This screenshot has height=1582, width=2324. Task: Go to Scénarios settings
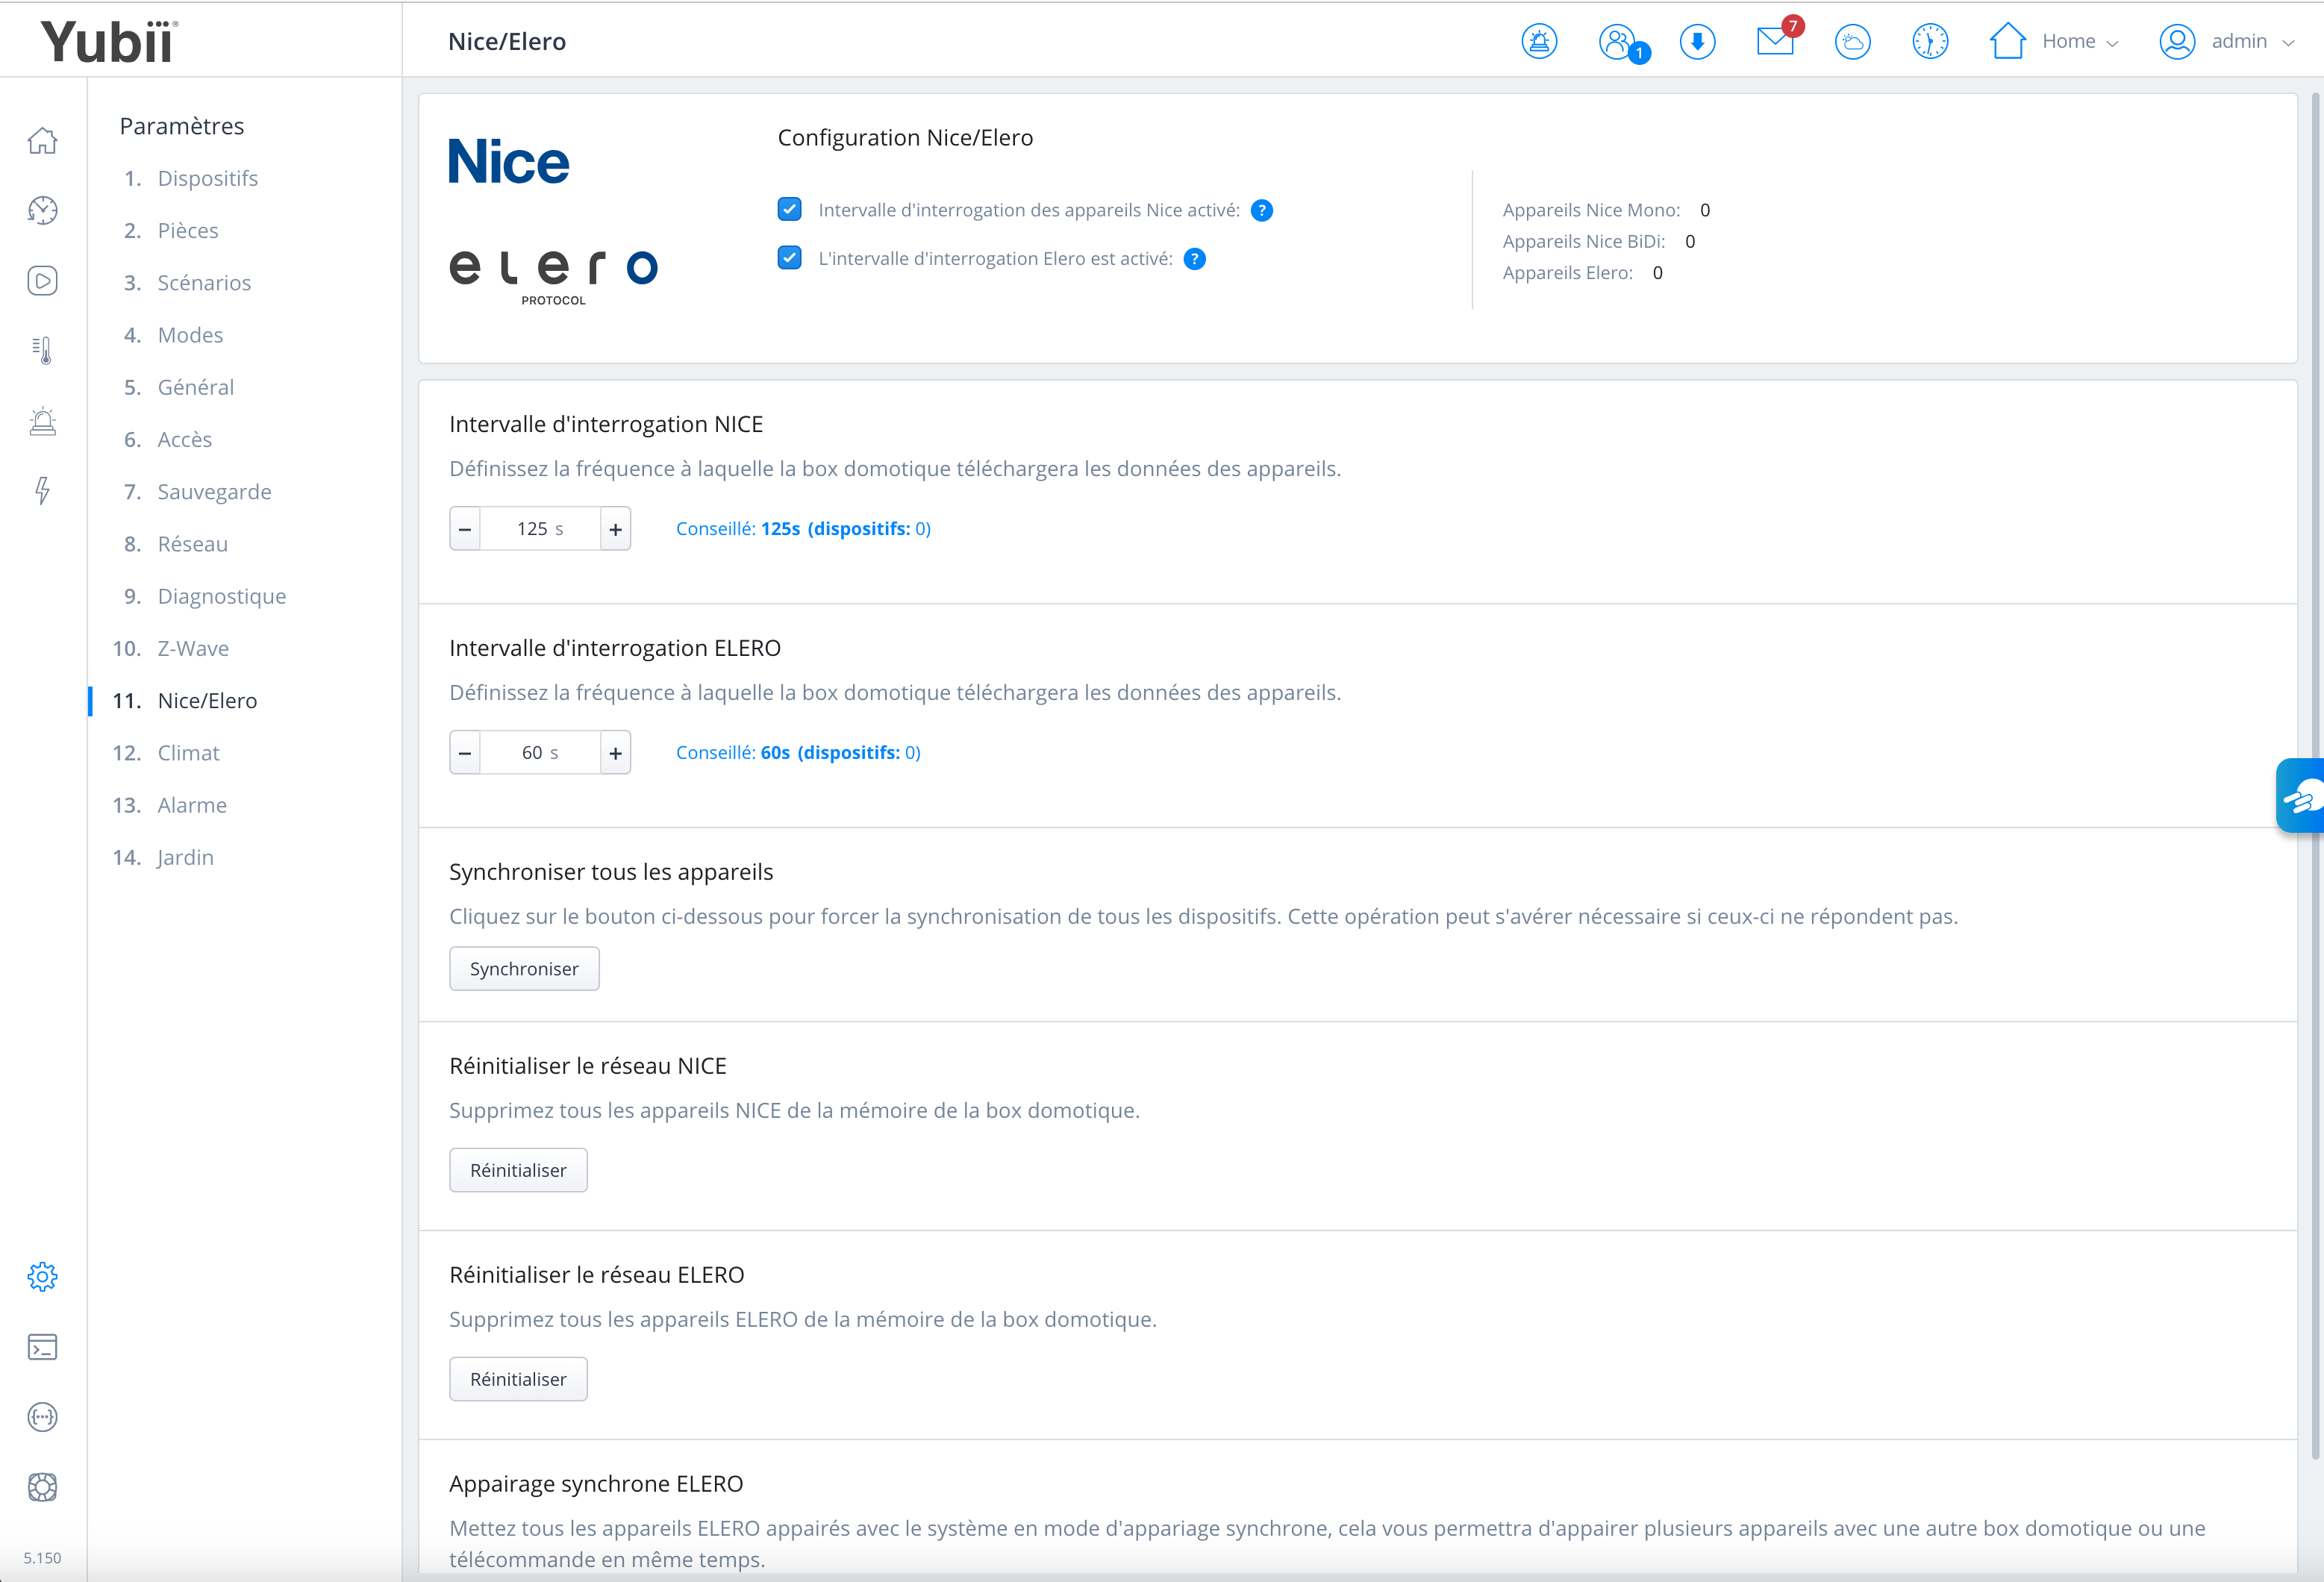[204, 282]
